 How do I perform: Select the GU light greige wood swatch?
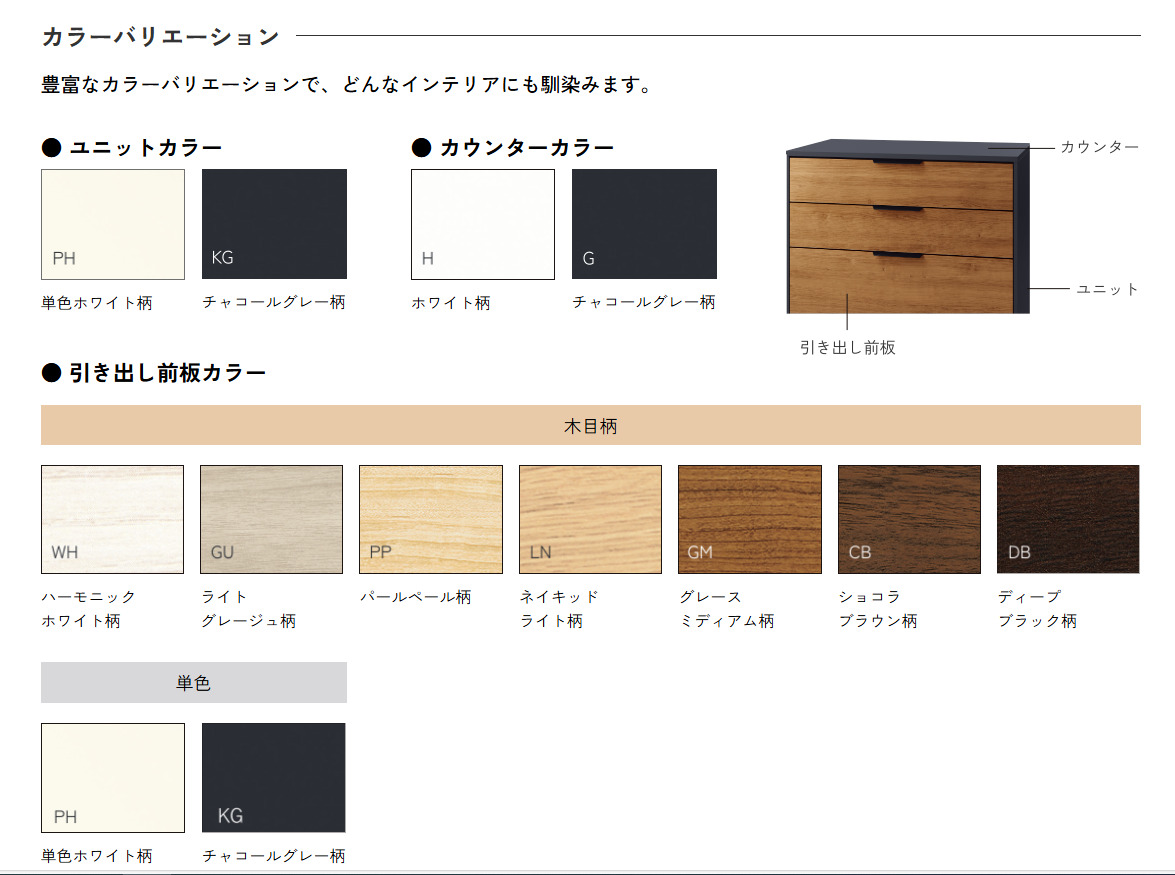tap(271, 519)
